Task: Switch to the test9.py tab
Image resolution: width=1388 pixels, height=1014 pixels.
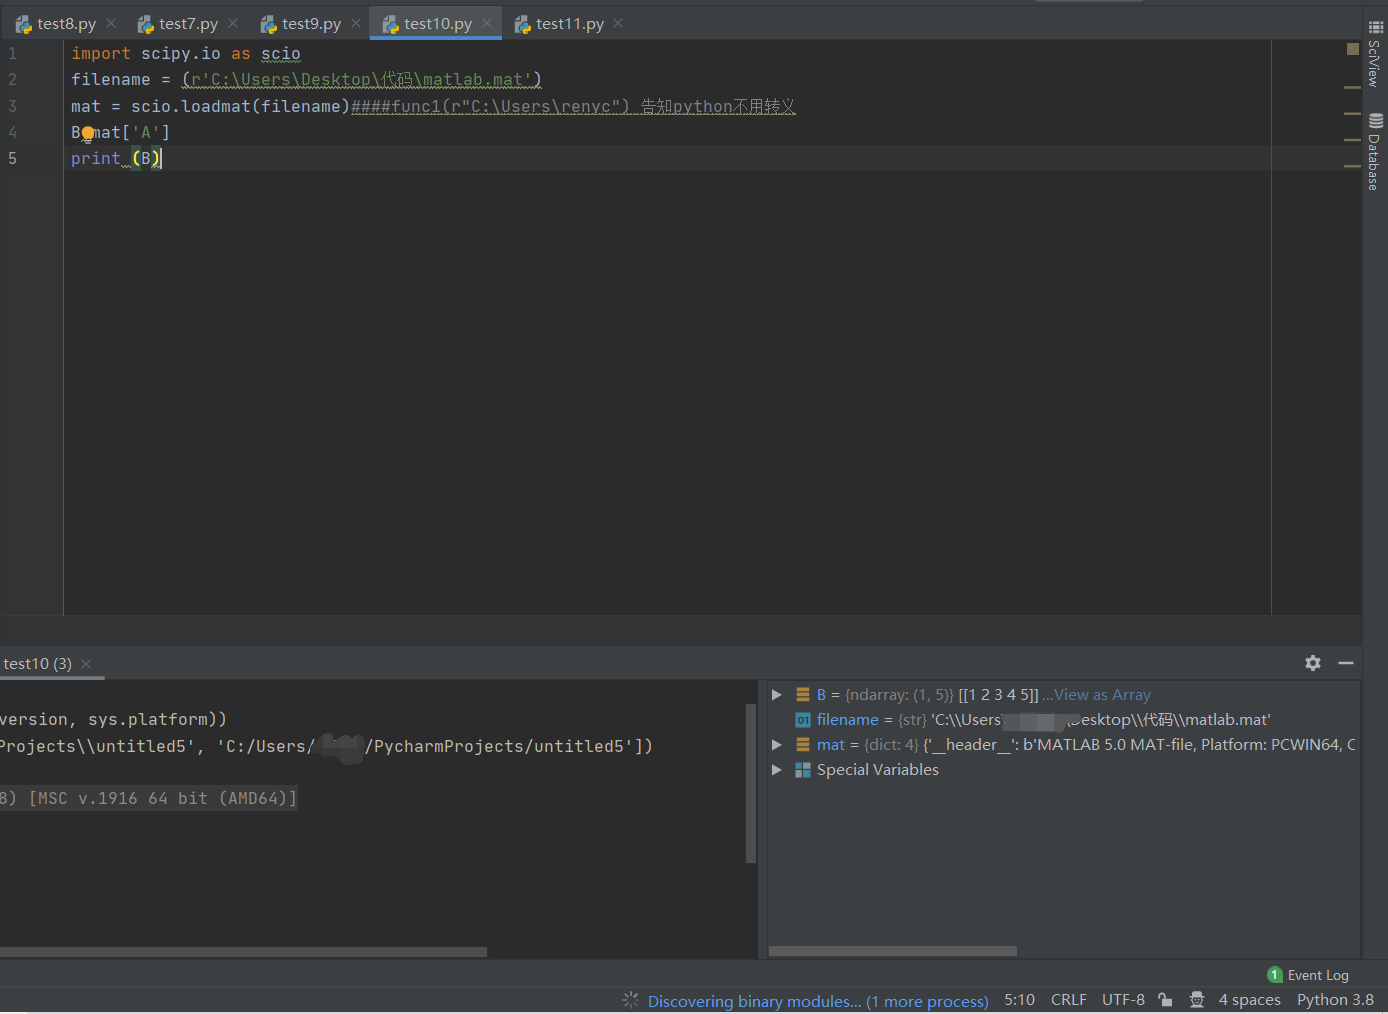Action: [x=311, y=23]
